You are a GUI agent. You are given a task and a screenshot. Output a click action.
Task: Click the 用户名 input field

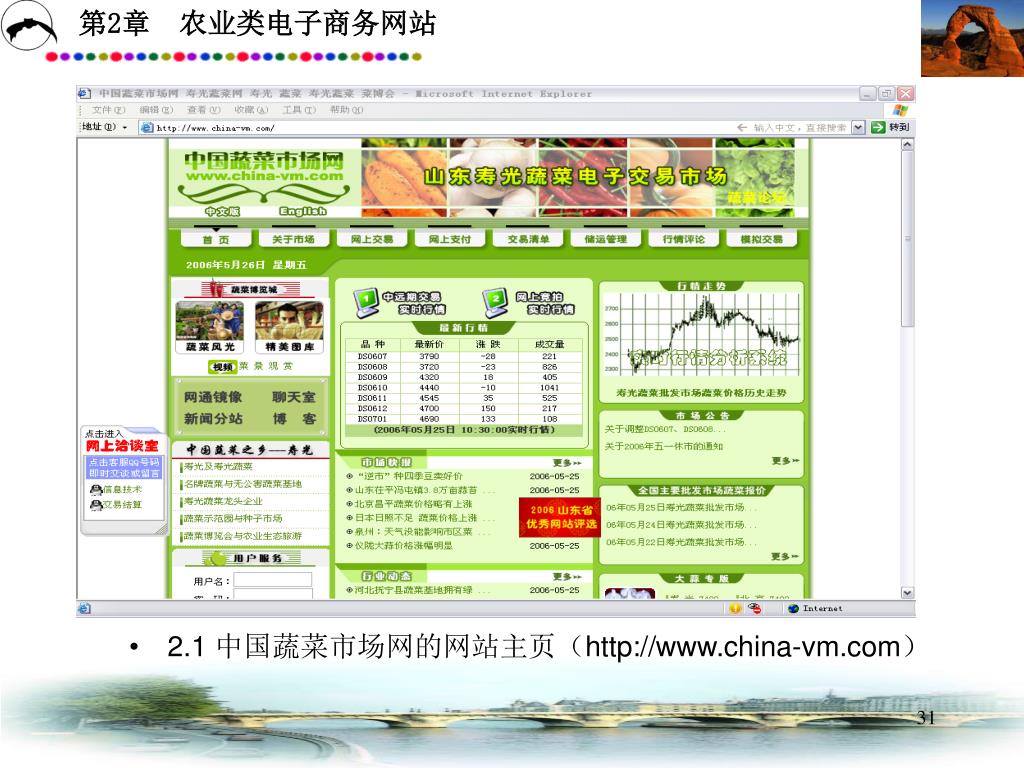[x=273, y=581]
